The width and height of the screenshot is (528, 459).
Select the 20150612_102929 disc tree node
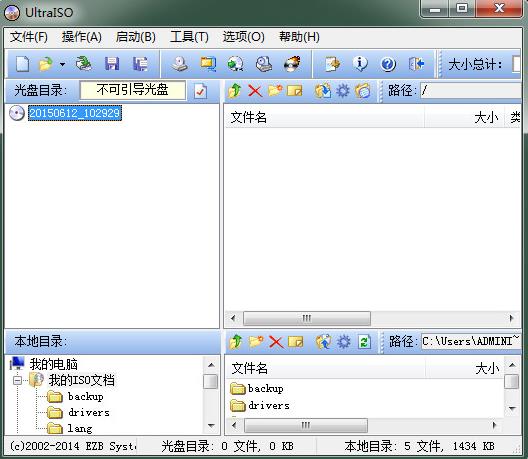point(75,113)
